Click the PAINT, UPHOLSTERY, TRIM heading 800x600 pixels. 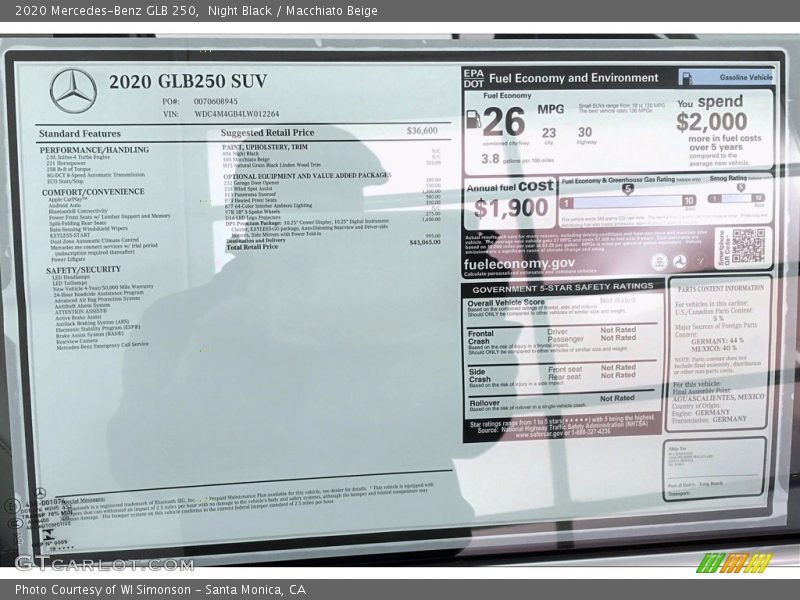tap(264, 147)
